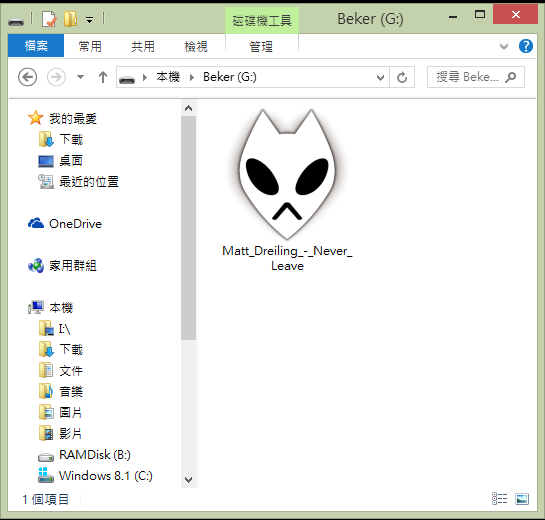Click the 影片 folder icon
The width and height of the screenshot is (545, 520).
46,433
